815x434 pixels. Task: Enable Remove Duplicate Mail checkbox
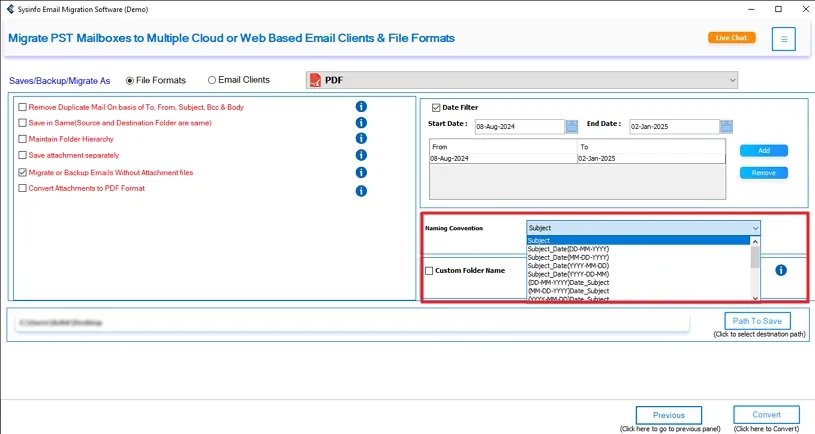click(x=22, y=107)
